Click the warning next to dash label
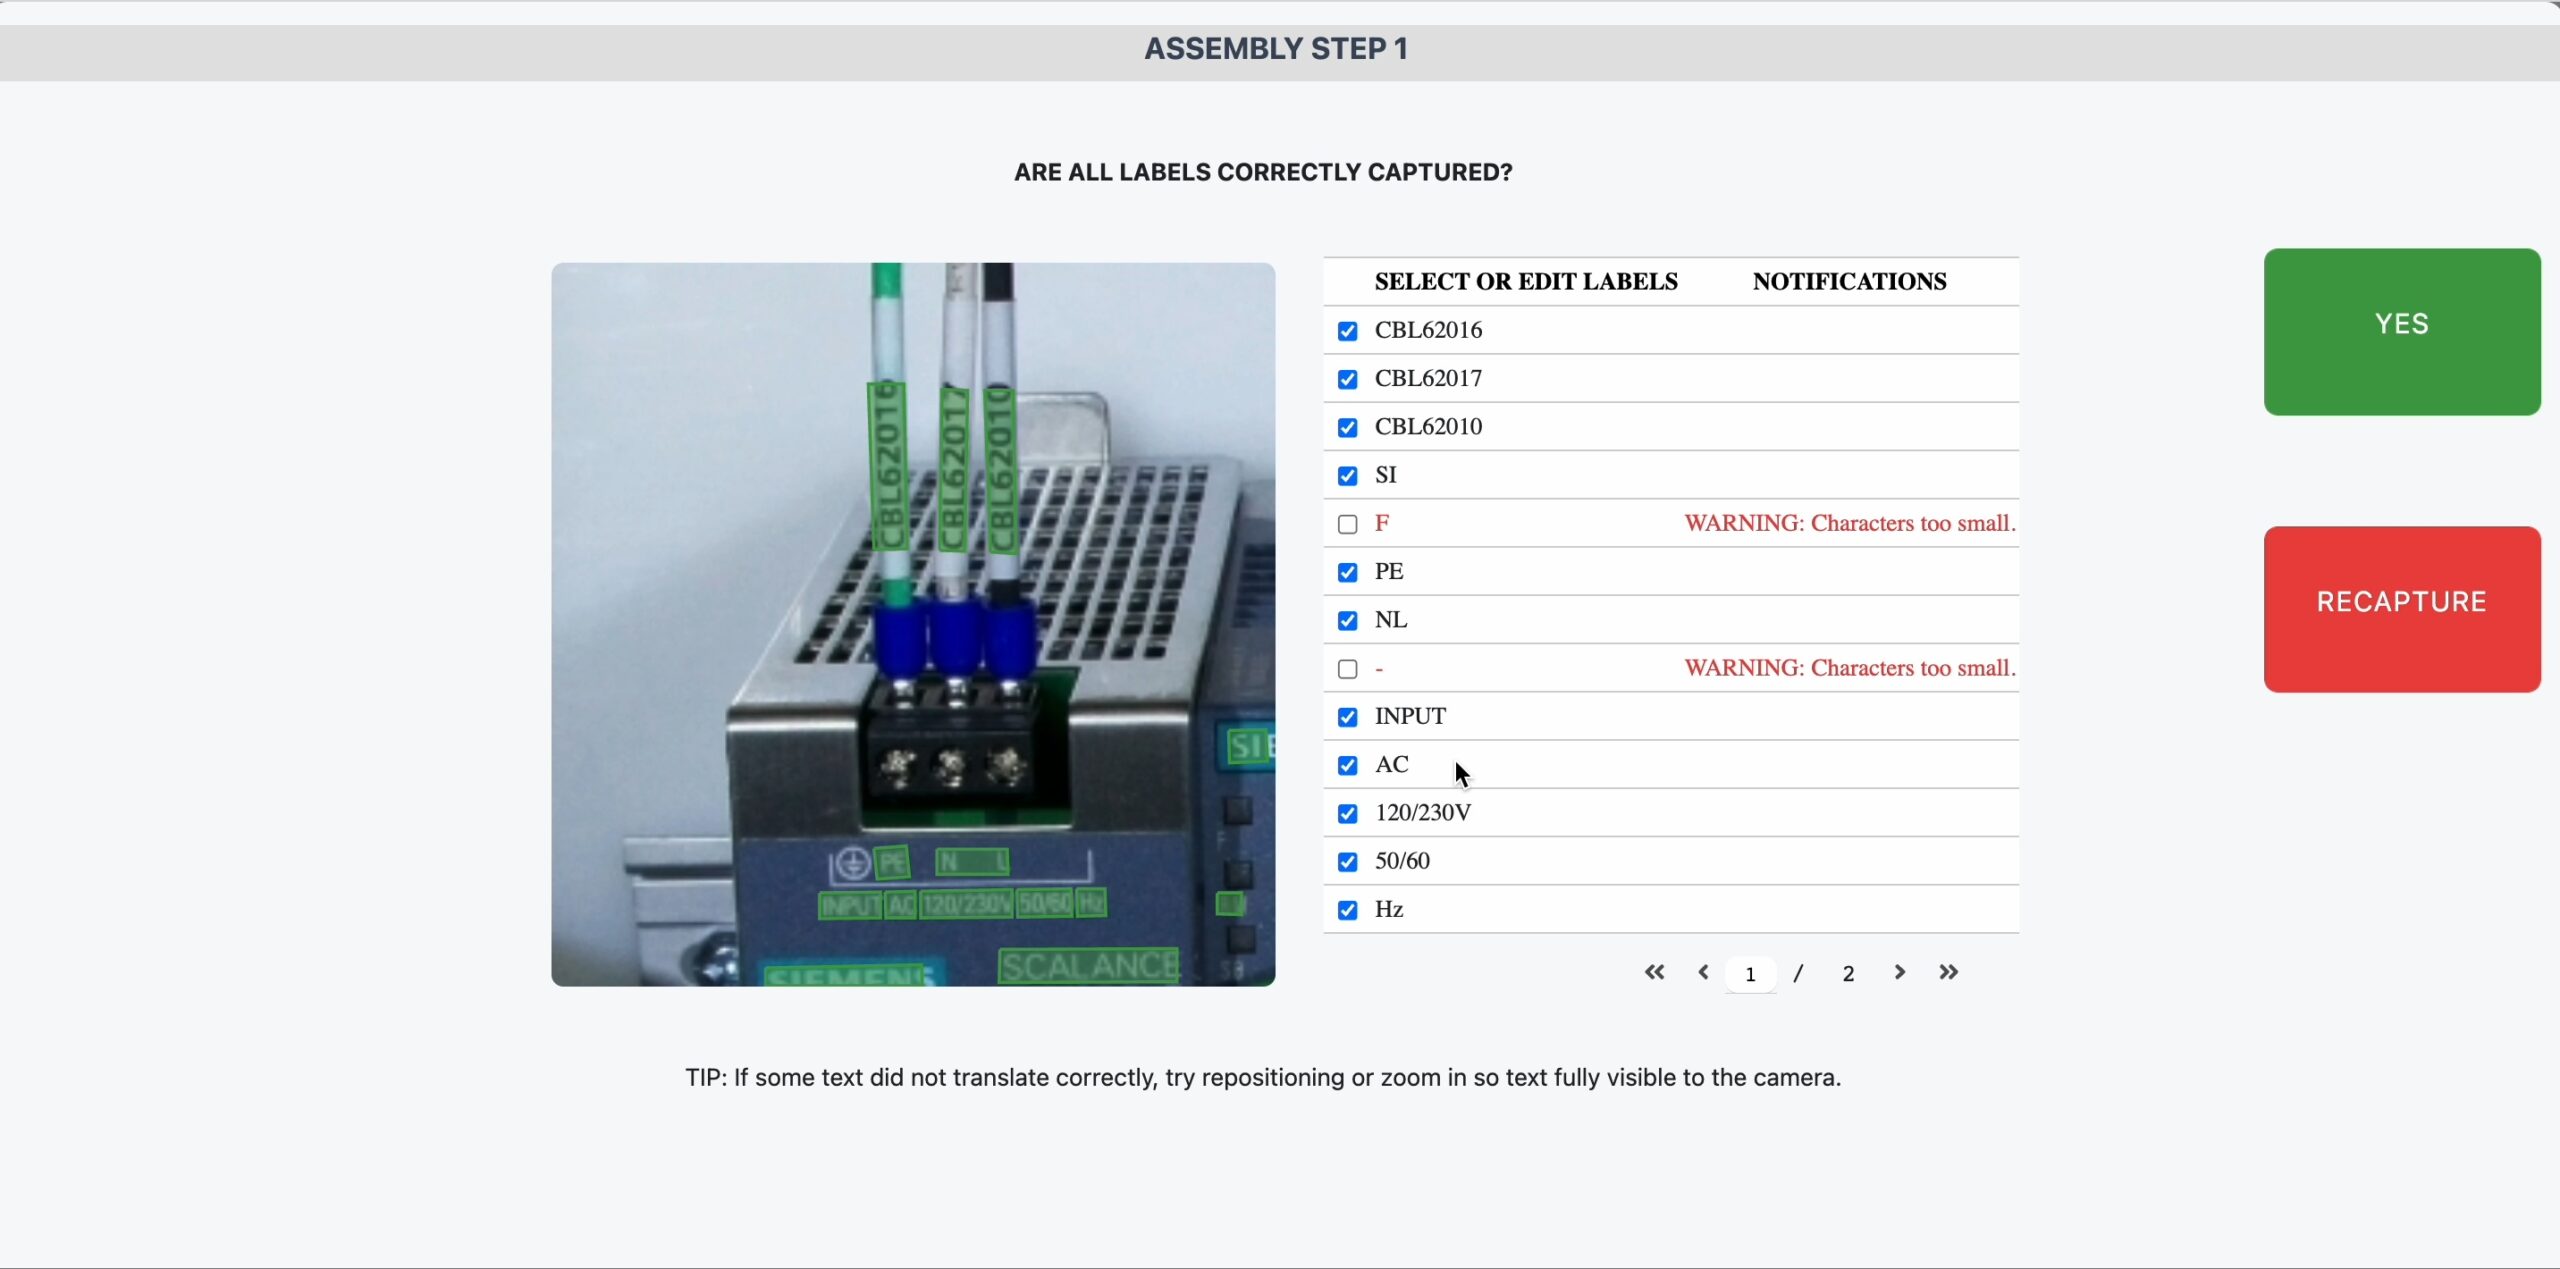This screenshot has height=1269, width=2560. 1850,668
